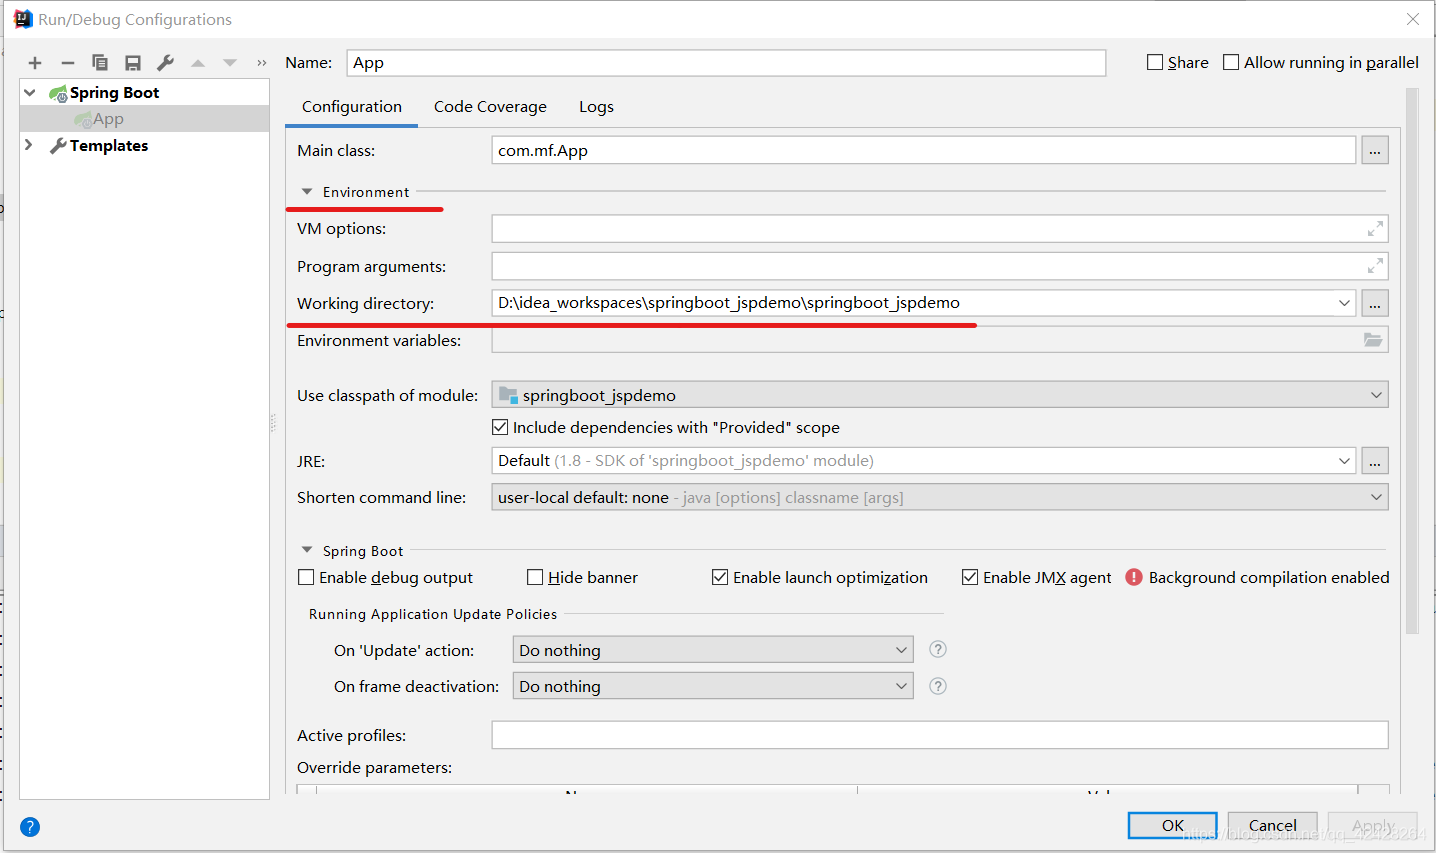Toggle the Share checkbox

coord(1155,62)
